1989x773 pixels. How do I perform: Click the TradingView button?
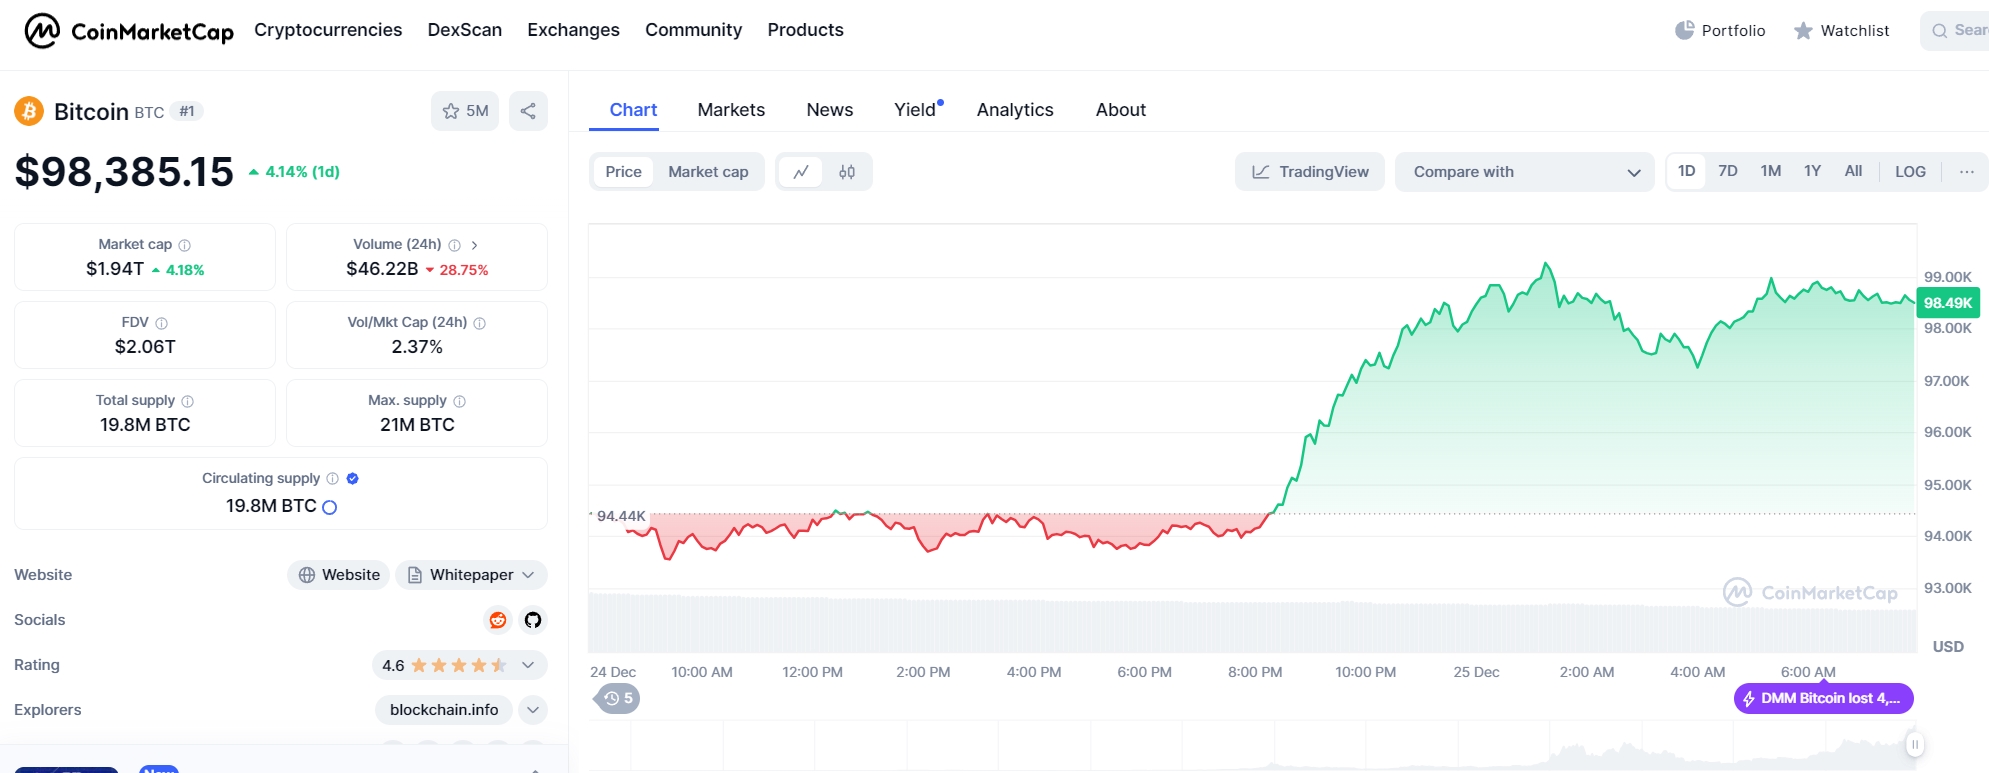(1309, 172)
